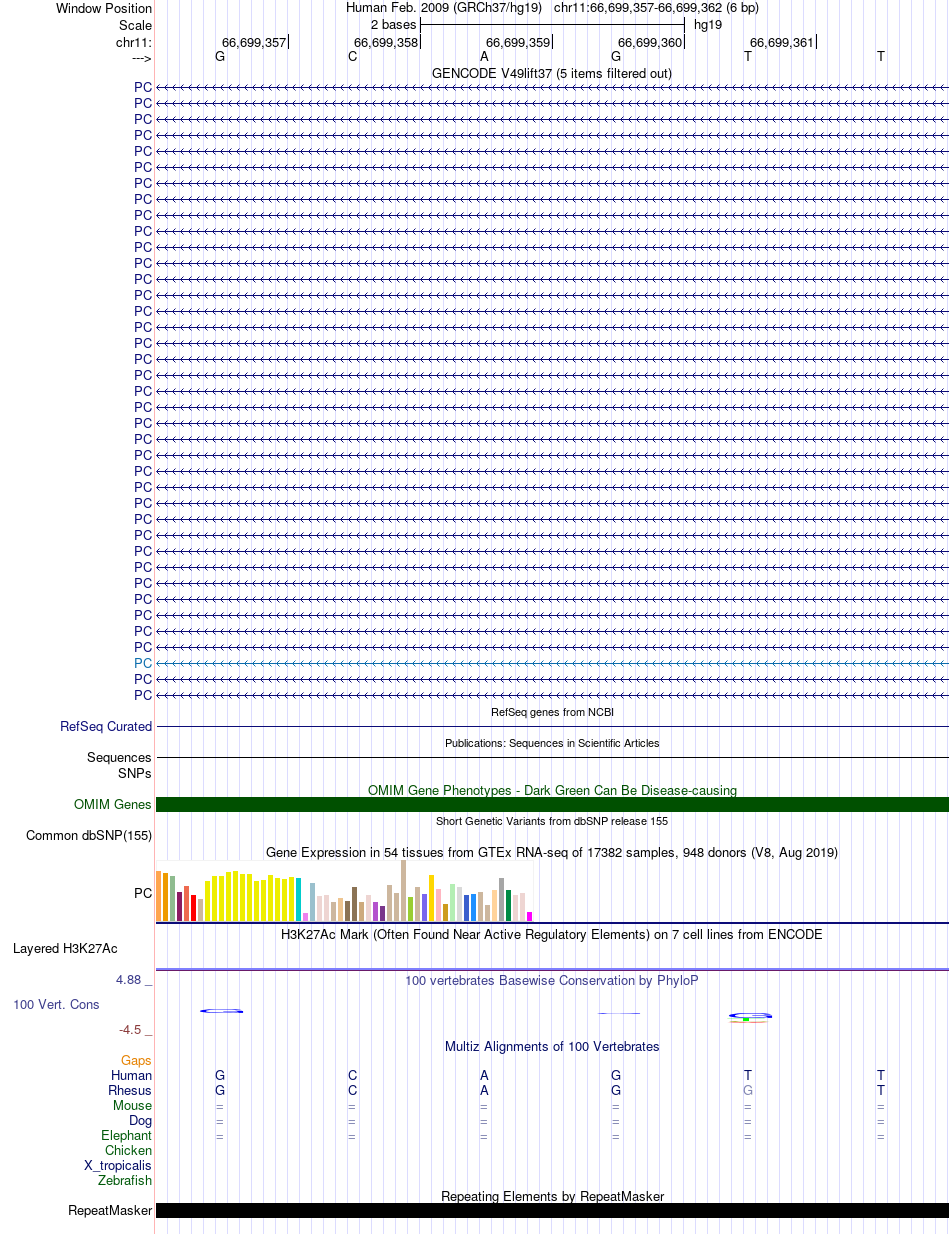Open the 100 Vert. Cons track label

tap(56, 1004)
